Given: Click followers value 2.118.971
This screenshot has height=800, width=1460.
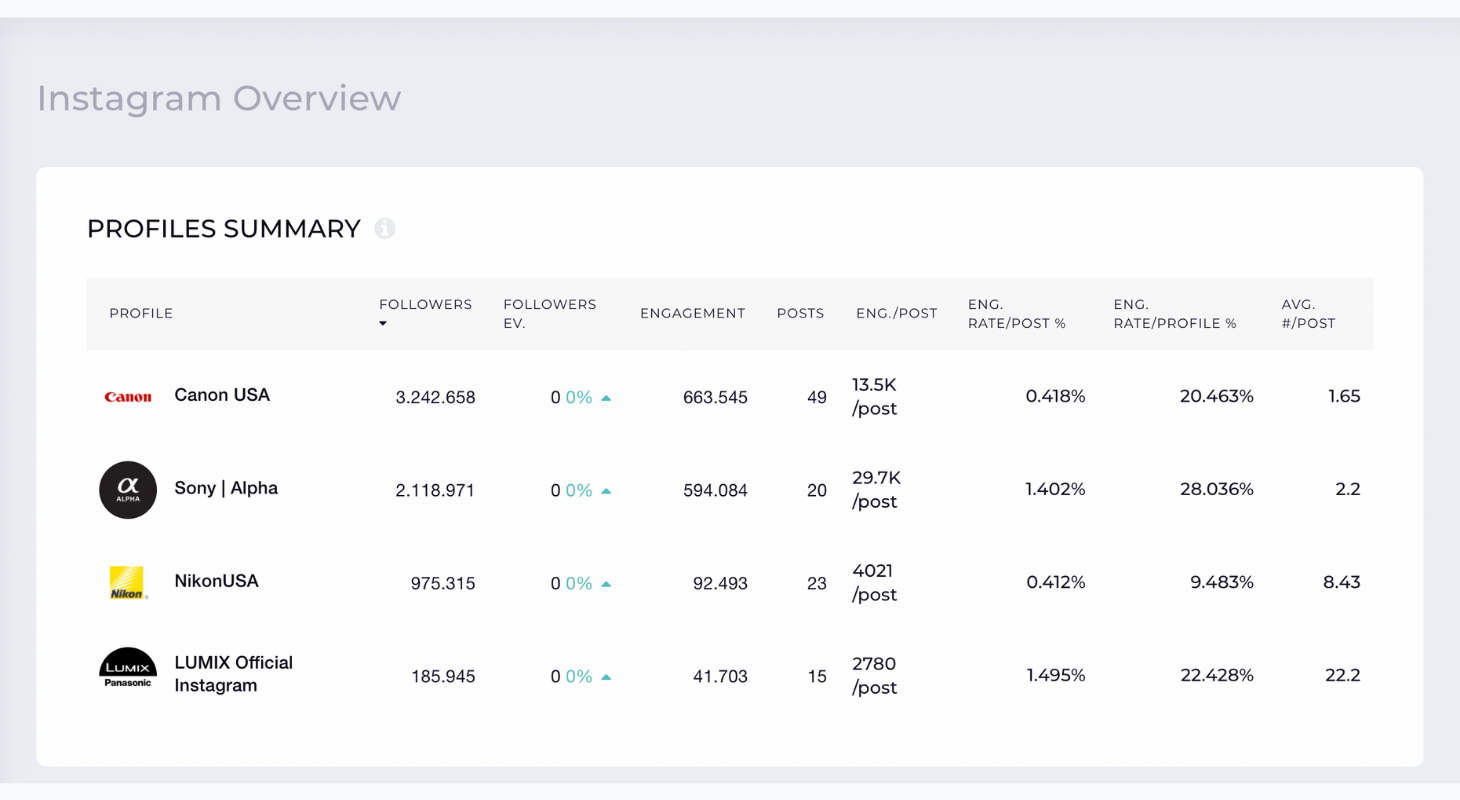Looking at the screenshot, I should 435,491.
